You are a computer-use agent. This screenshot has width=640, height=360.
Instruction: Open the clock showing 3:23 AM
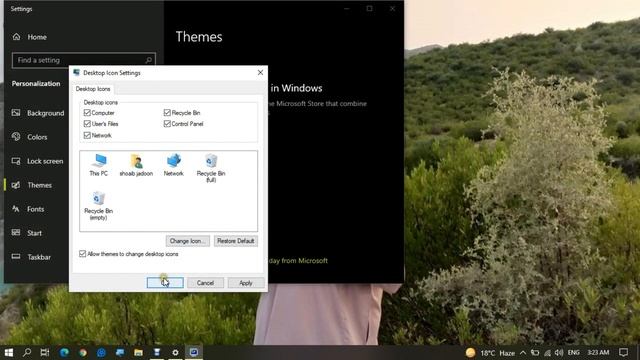click(598, 352)
